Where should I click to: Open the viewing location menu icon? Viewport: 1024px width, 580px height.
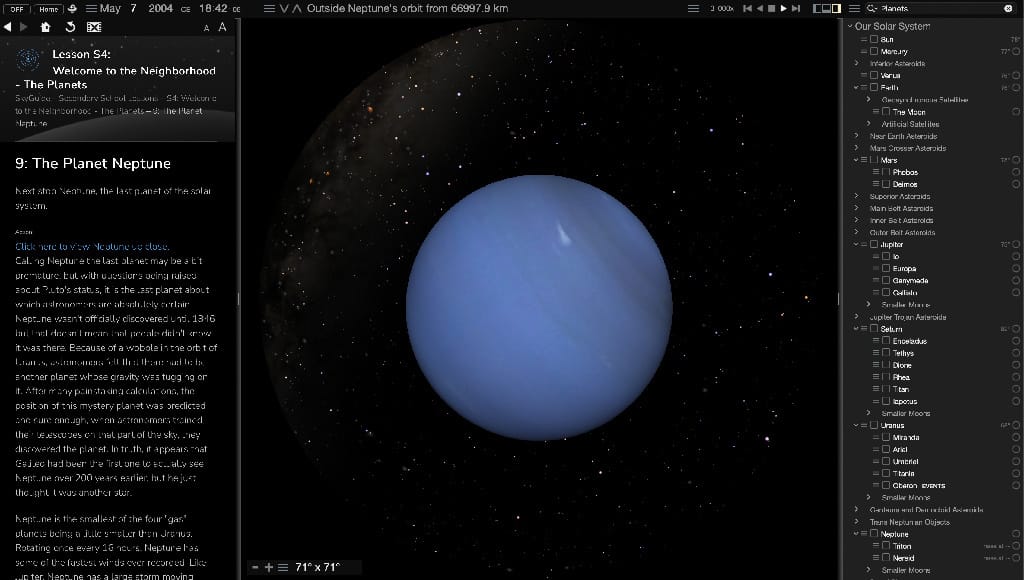tap(269, 8)
